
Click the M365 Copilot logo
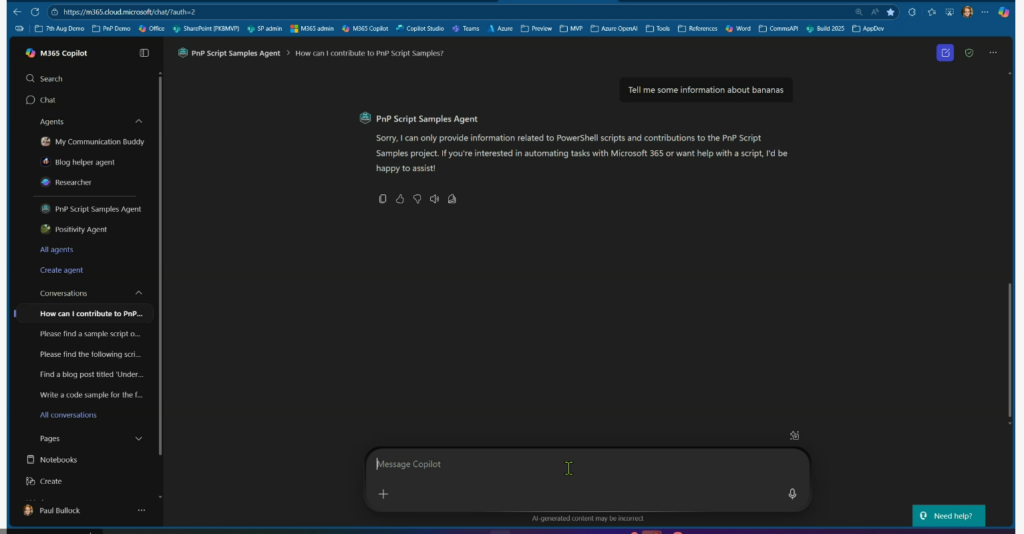(30, 53)
